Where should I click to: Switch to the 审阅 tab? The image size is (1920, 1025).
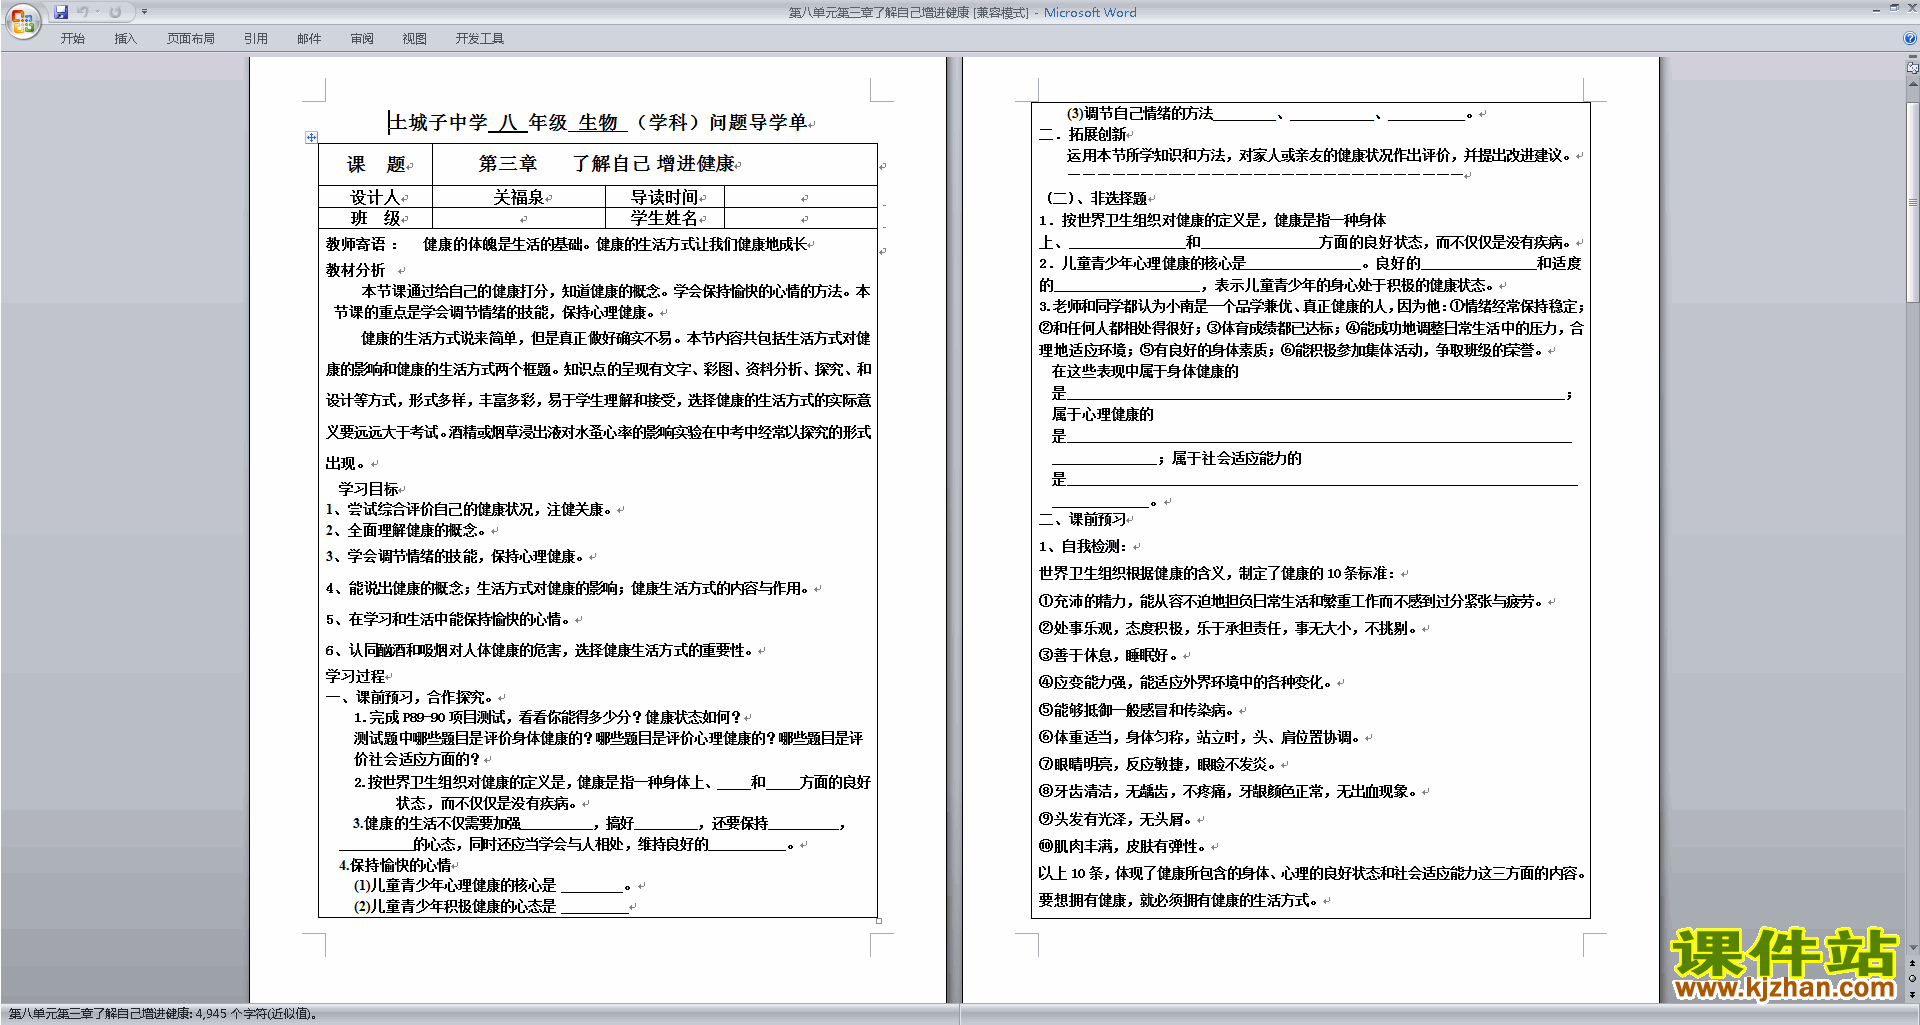click(362, 39)
